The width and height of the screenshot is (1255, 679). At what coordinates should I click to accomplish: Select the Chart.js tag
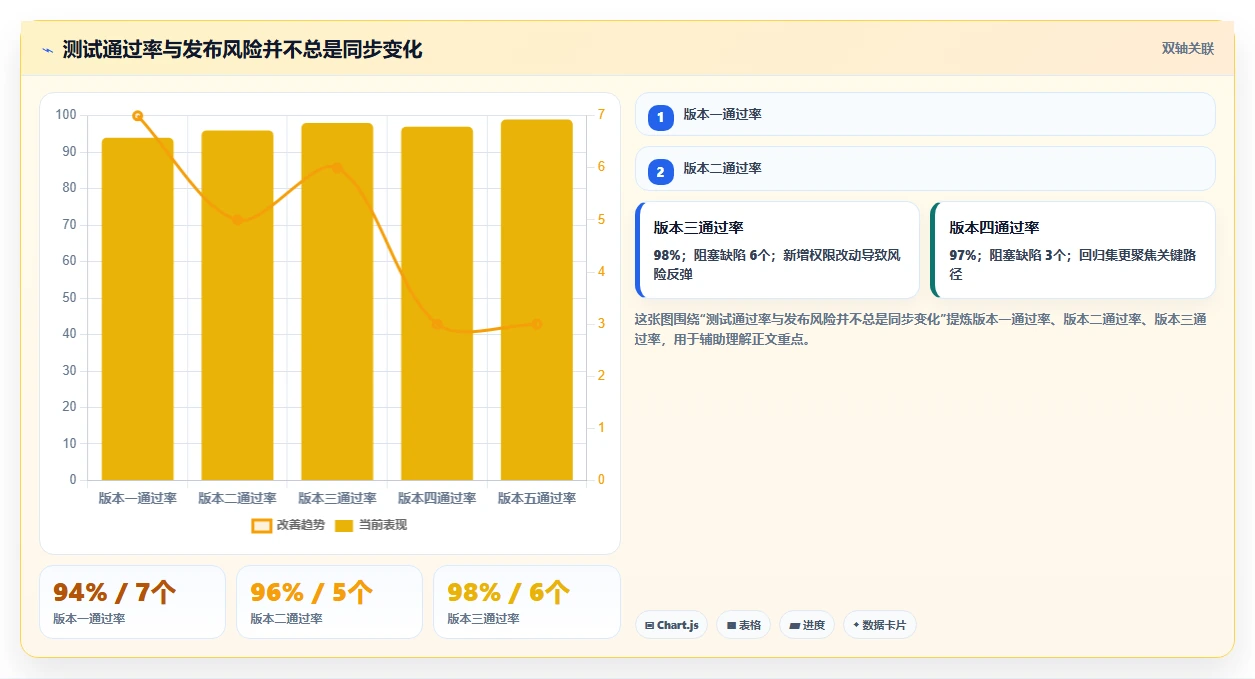click(671, 625)
